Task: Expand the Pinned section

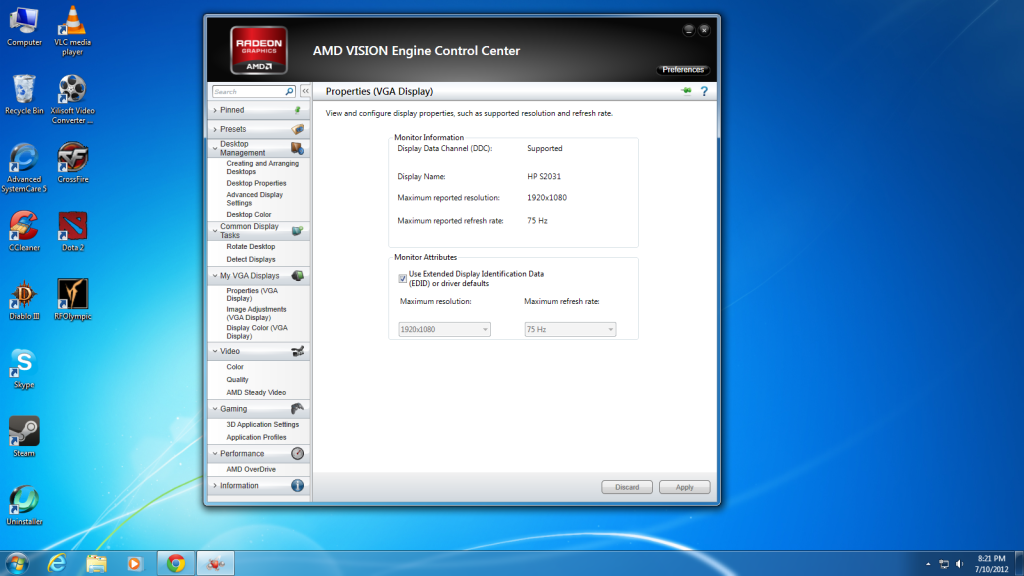Action: (232, 110)
